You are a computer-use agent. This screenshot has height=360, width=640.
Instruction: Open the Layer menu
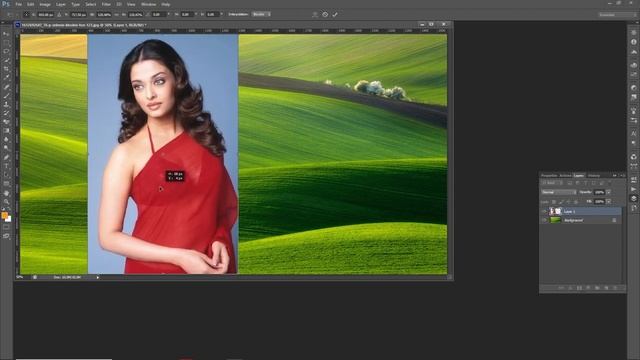point(60,4)
